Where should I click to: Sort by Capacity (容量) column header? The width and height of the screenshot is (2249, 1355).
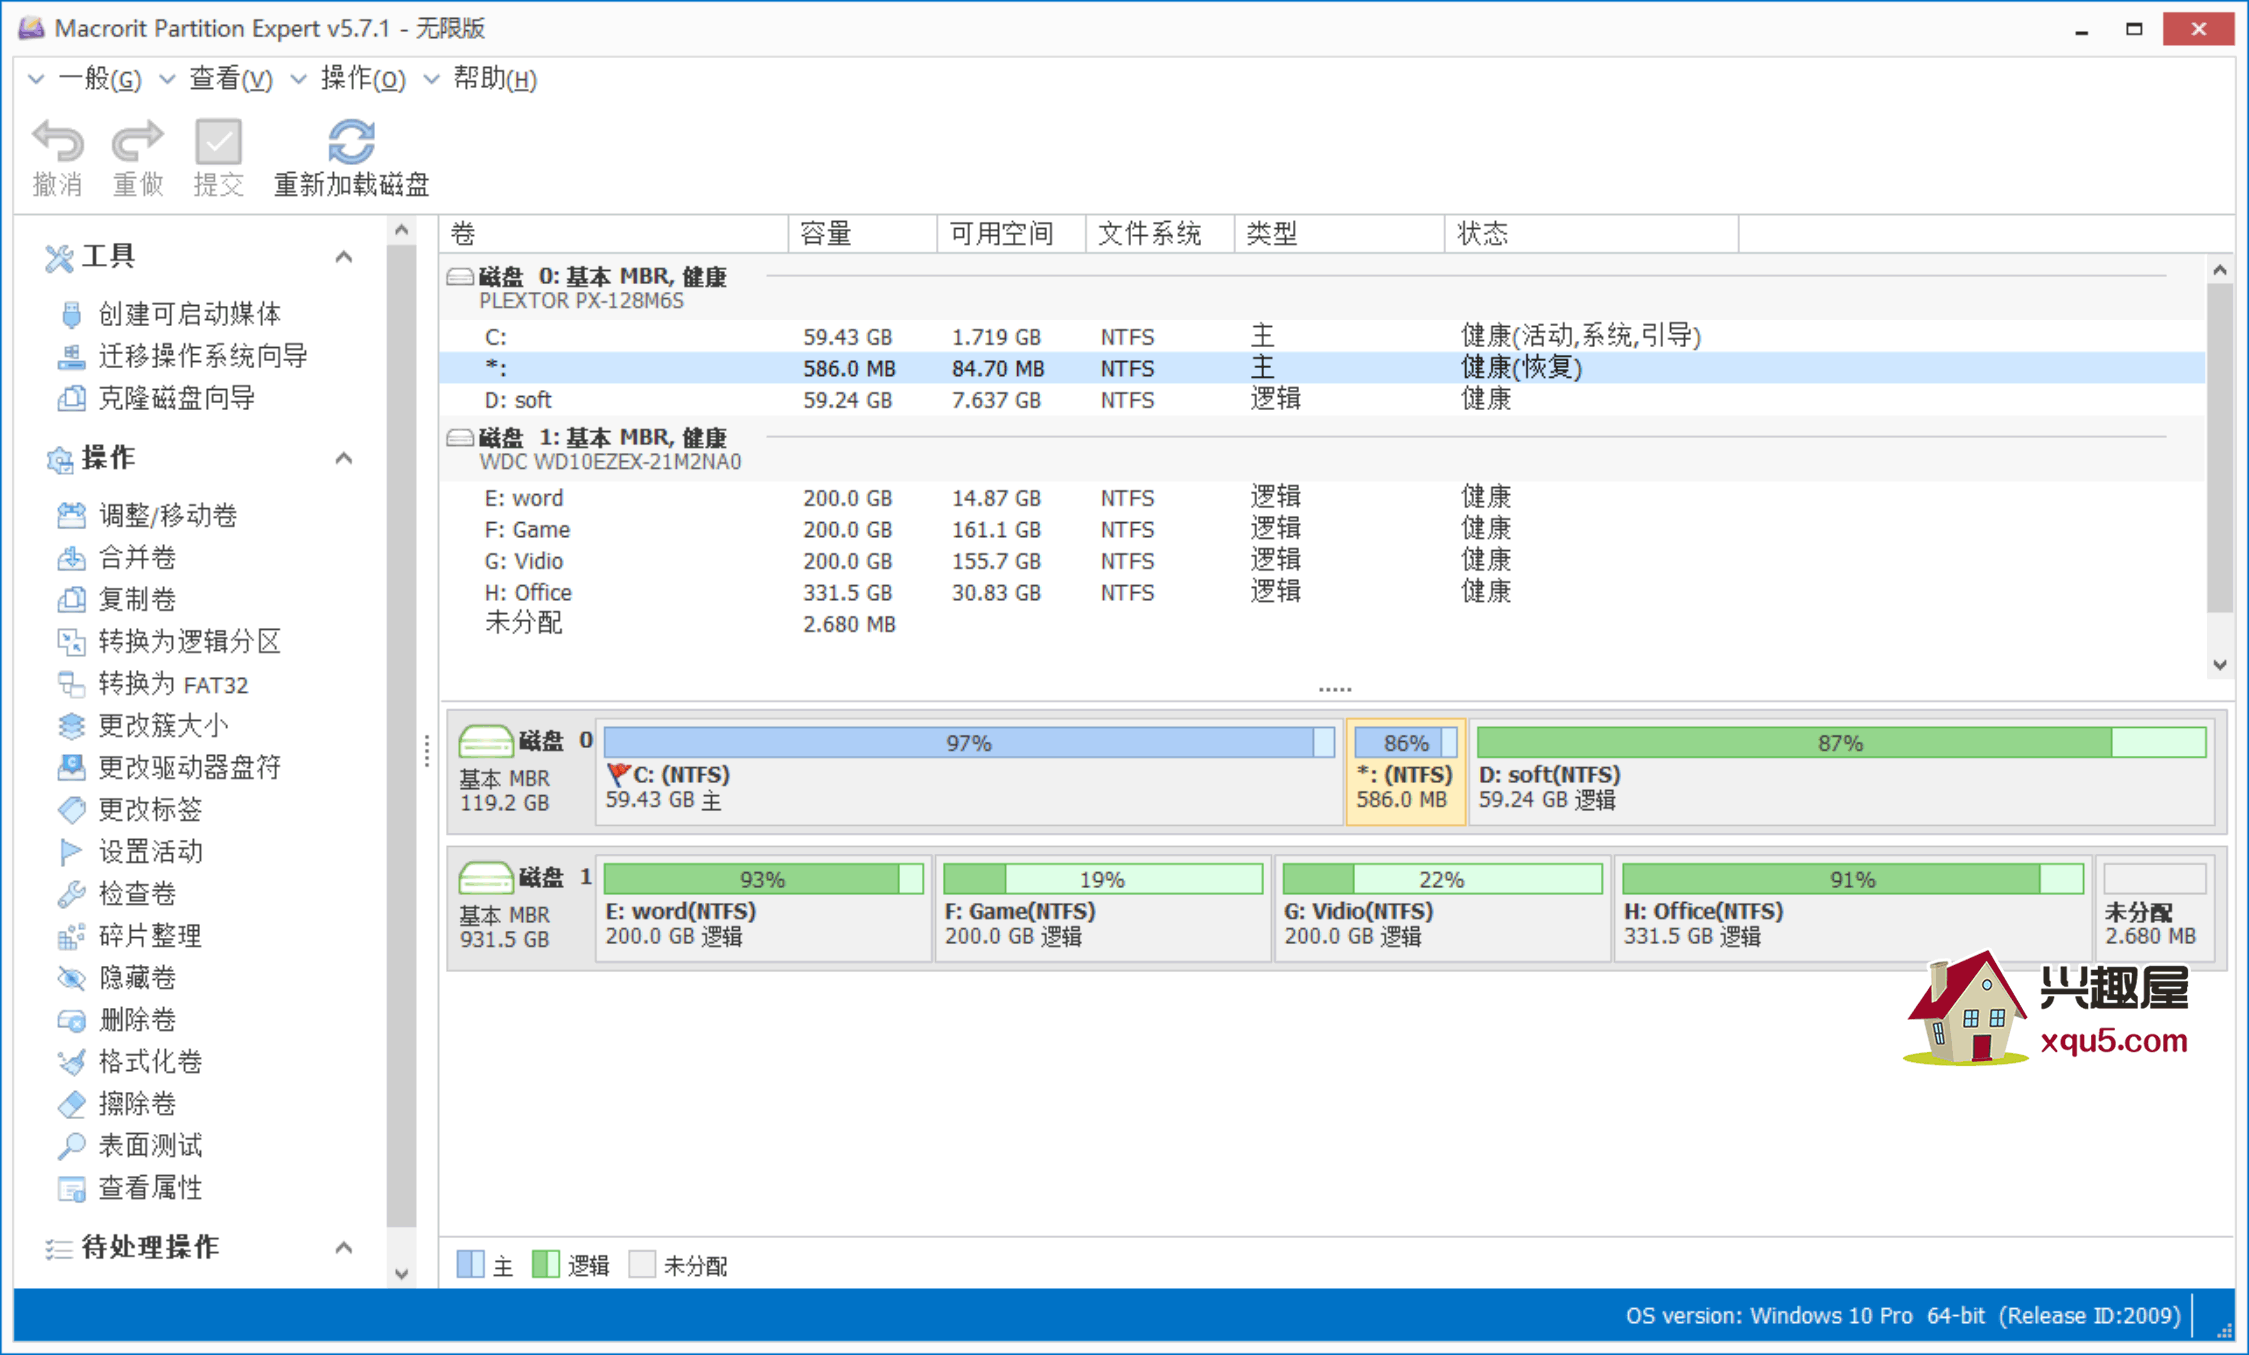coord(862,234)
